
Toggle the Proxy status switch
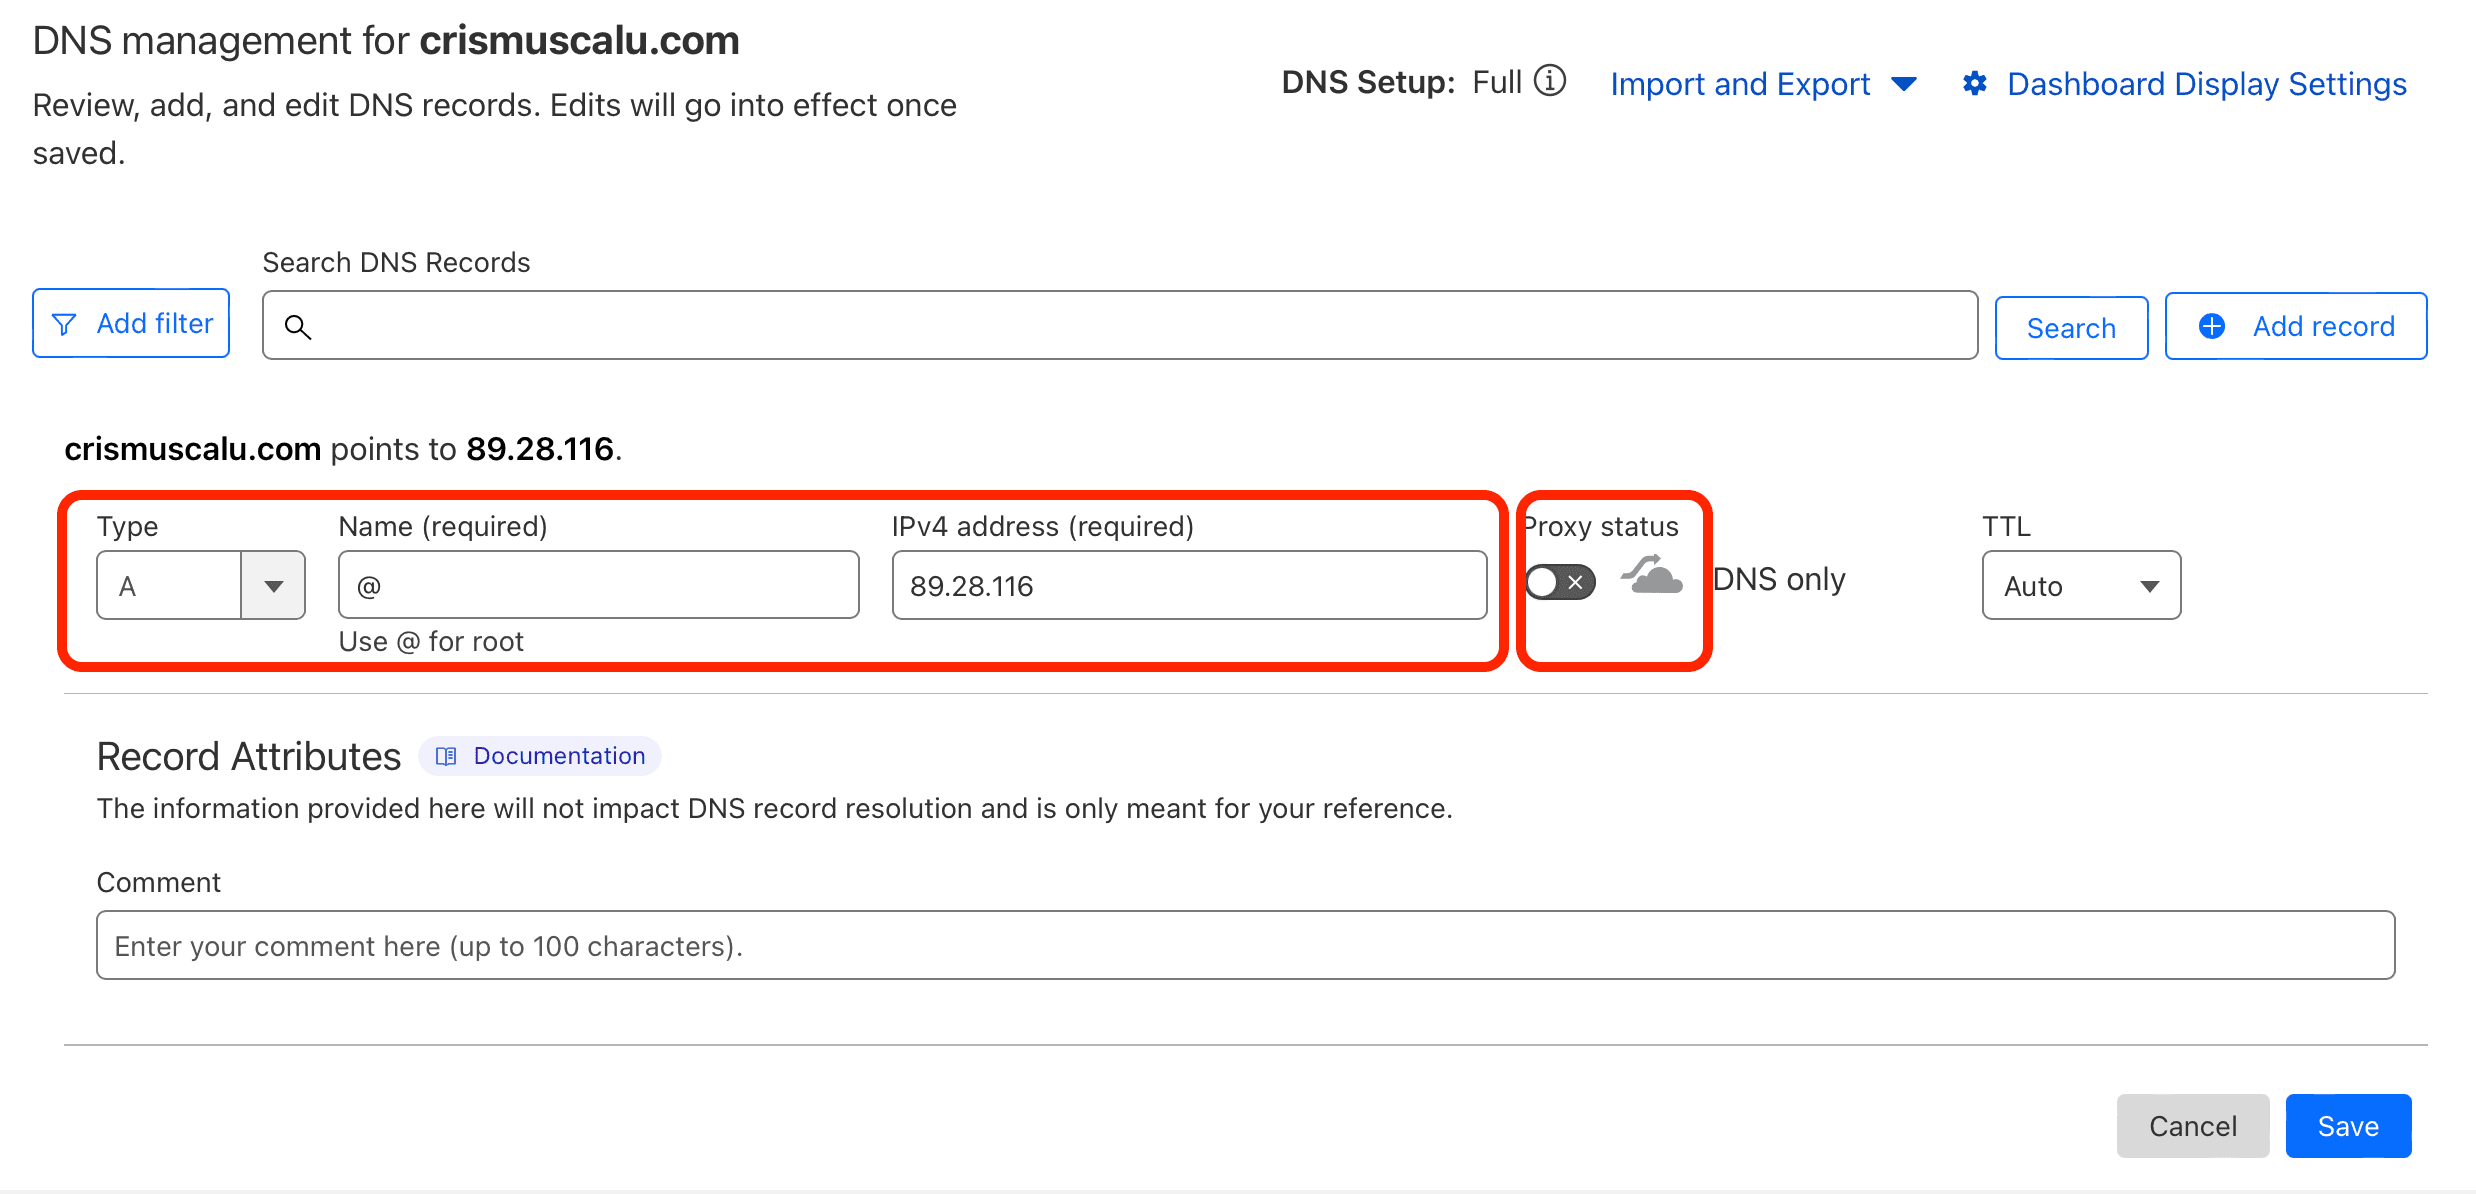(x=1560, y=582)
